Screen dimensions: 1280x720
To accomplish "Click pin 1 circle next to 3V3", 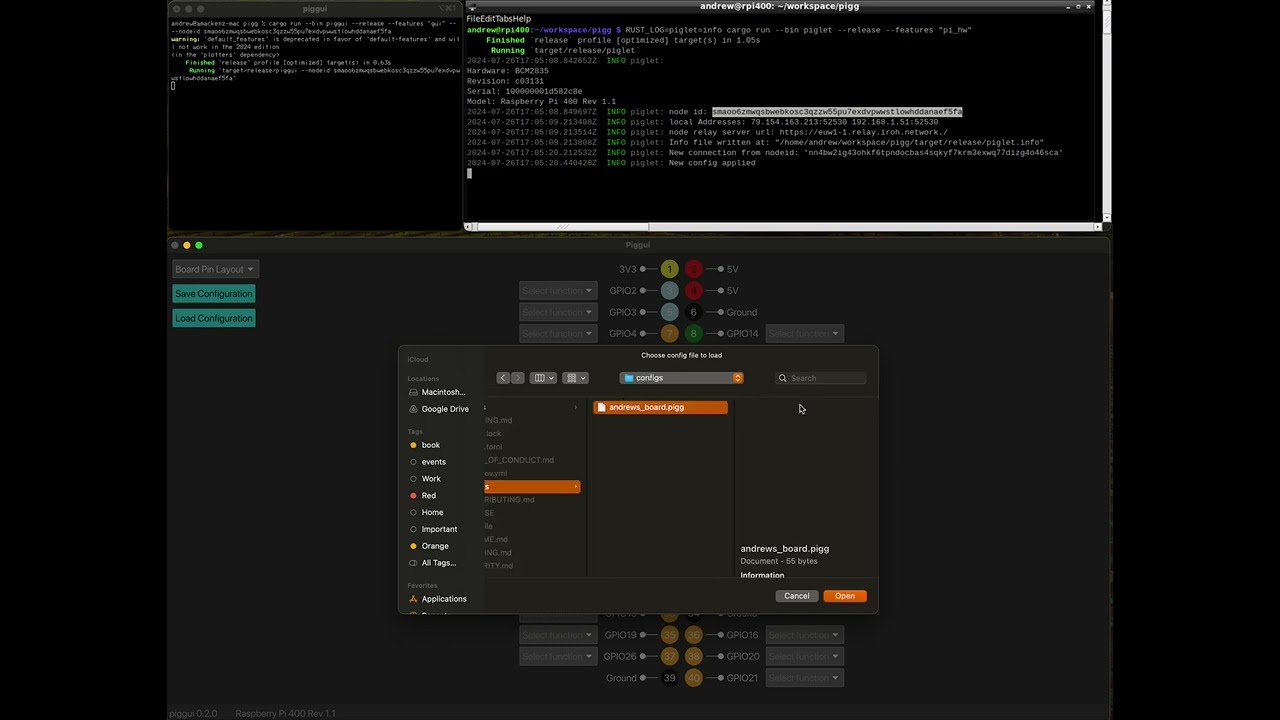I will 670,269.
